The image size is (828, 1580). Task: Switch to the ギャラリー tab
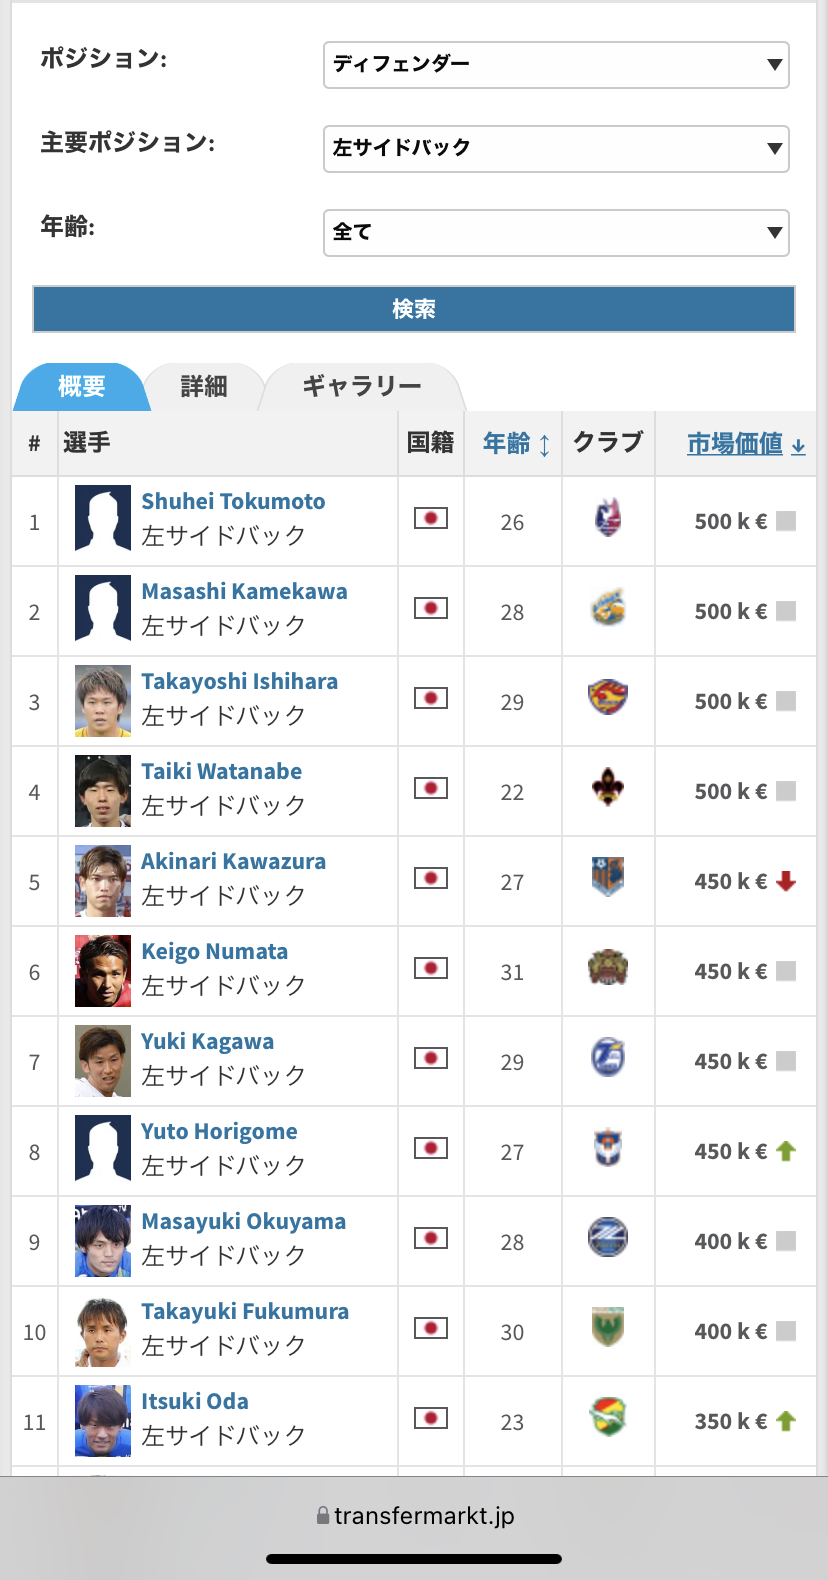pos(362,387)
